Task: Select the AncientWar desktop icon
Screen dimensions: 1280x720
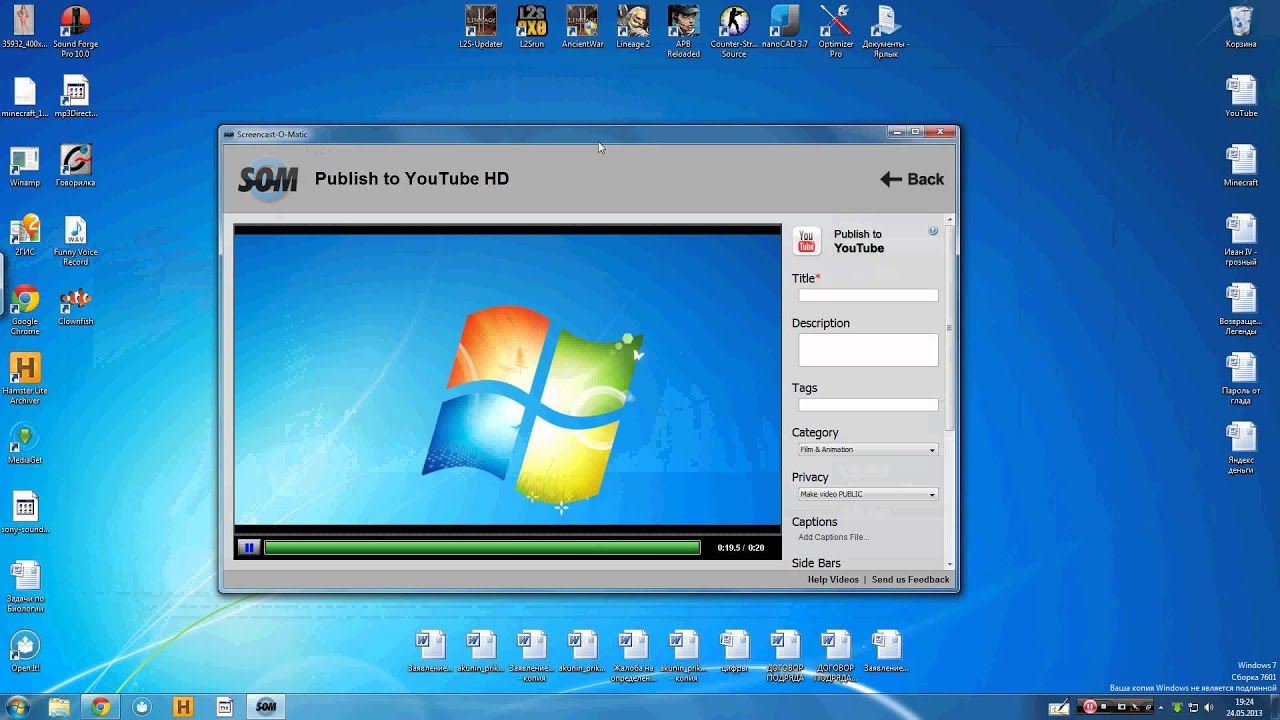Action: click(x=582, y=27)
